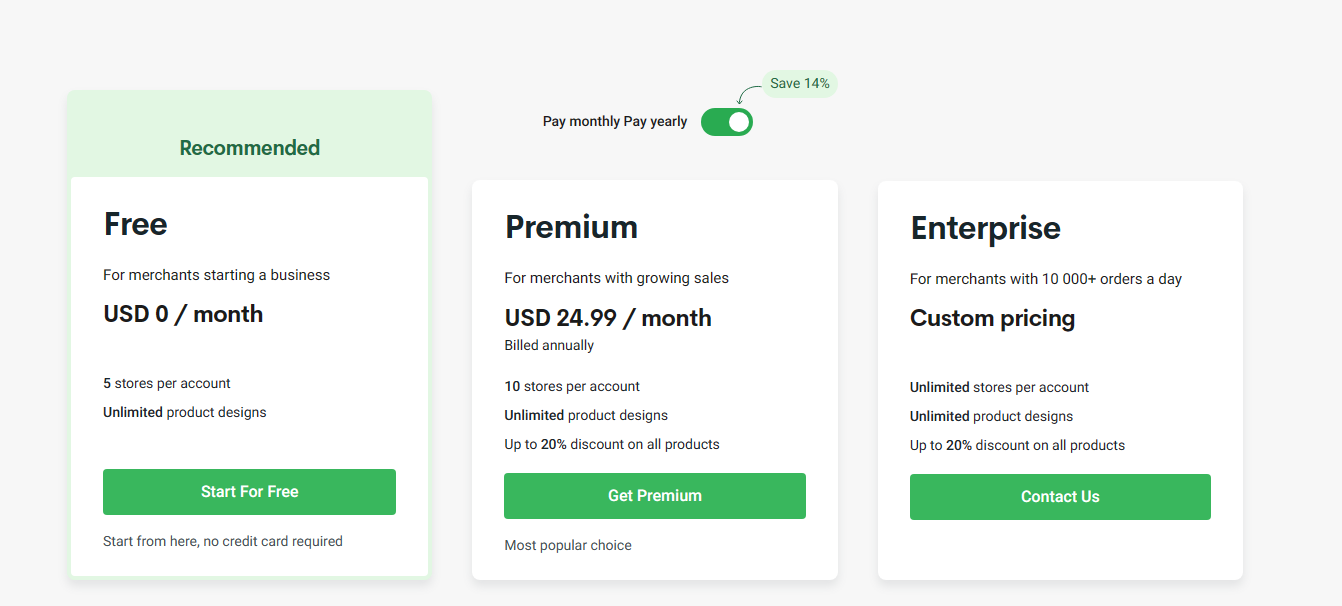The image size is (1342, 606).
Task: Click the 10 stores per account feature
Action: click(572, 387)
